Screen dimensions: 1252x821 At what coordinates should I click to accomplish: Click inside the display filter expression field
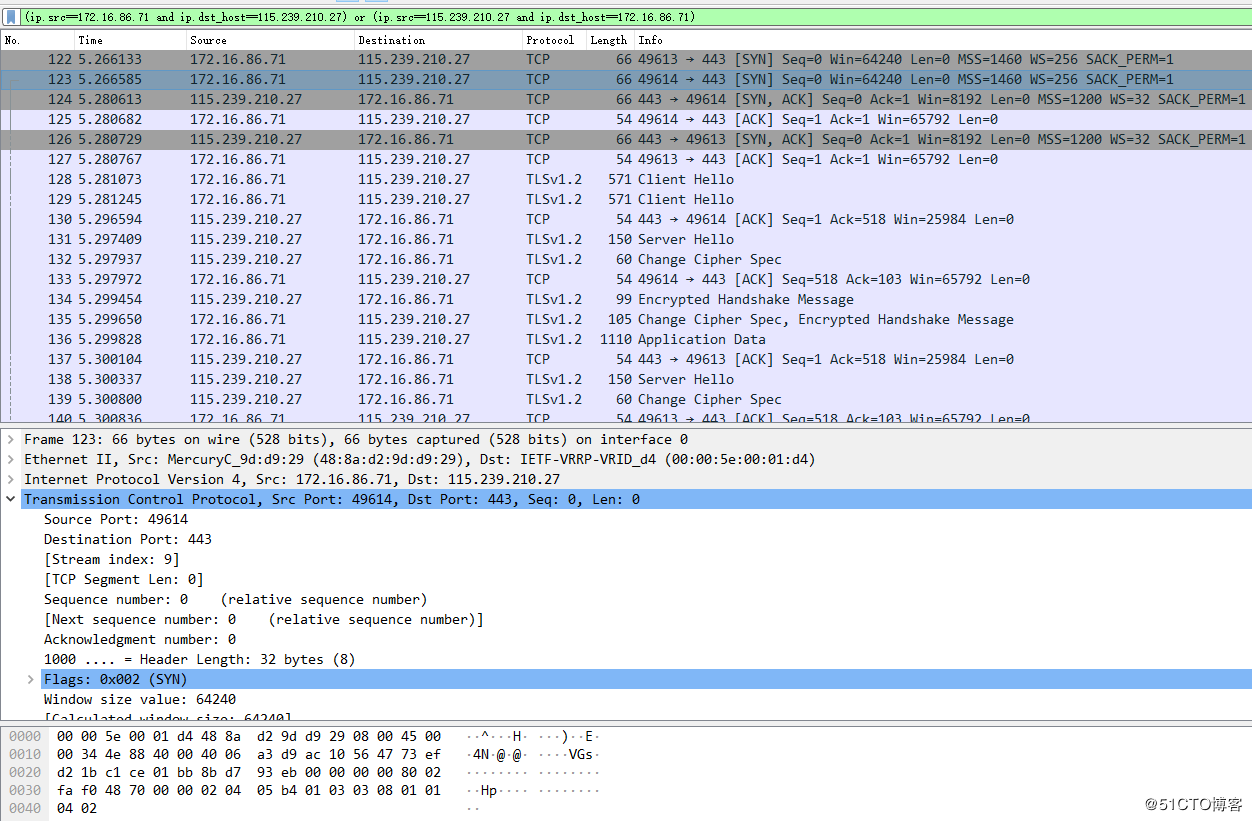(600, 17)
